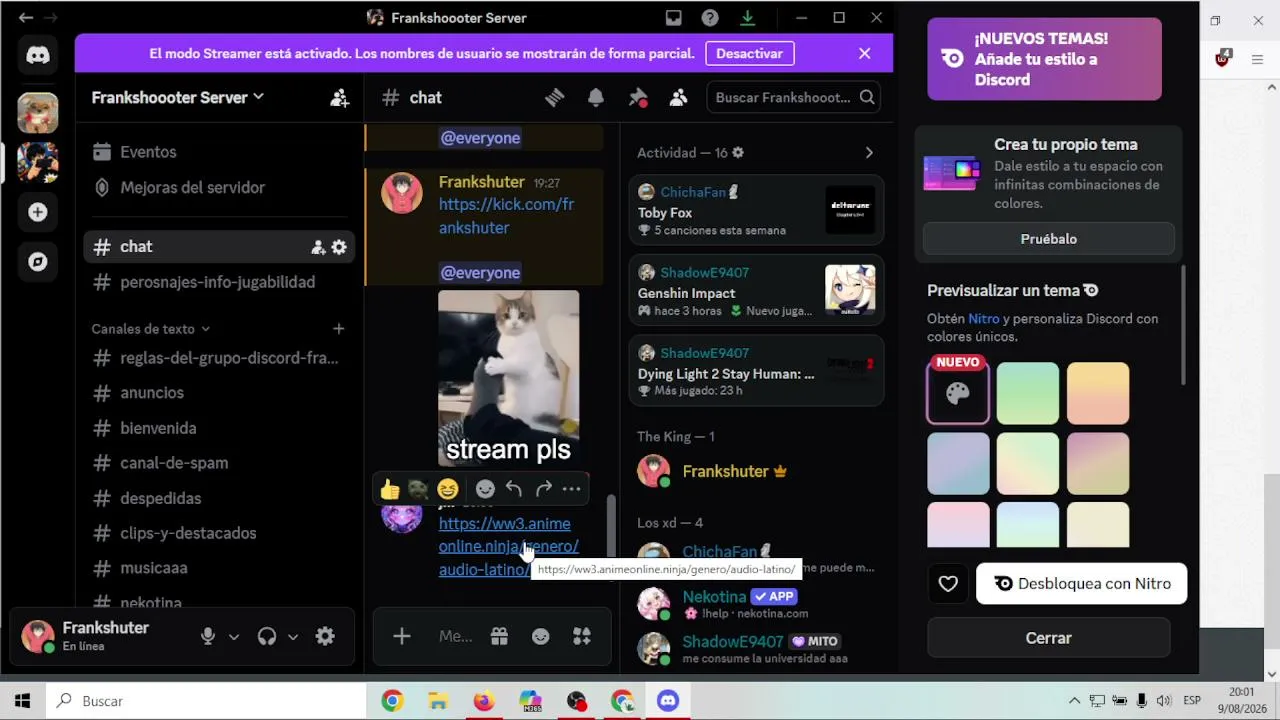Click Desactivar Streamer mode button
1280x720 pixels.
(749, 53)
